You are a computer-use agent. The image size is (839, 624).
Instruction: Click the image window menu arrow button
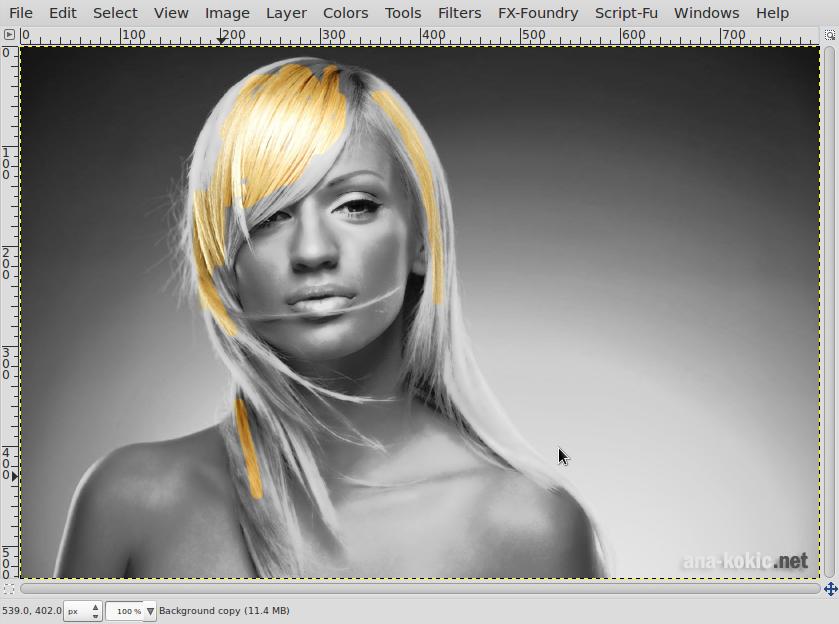tap(9, 33)
